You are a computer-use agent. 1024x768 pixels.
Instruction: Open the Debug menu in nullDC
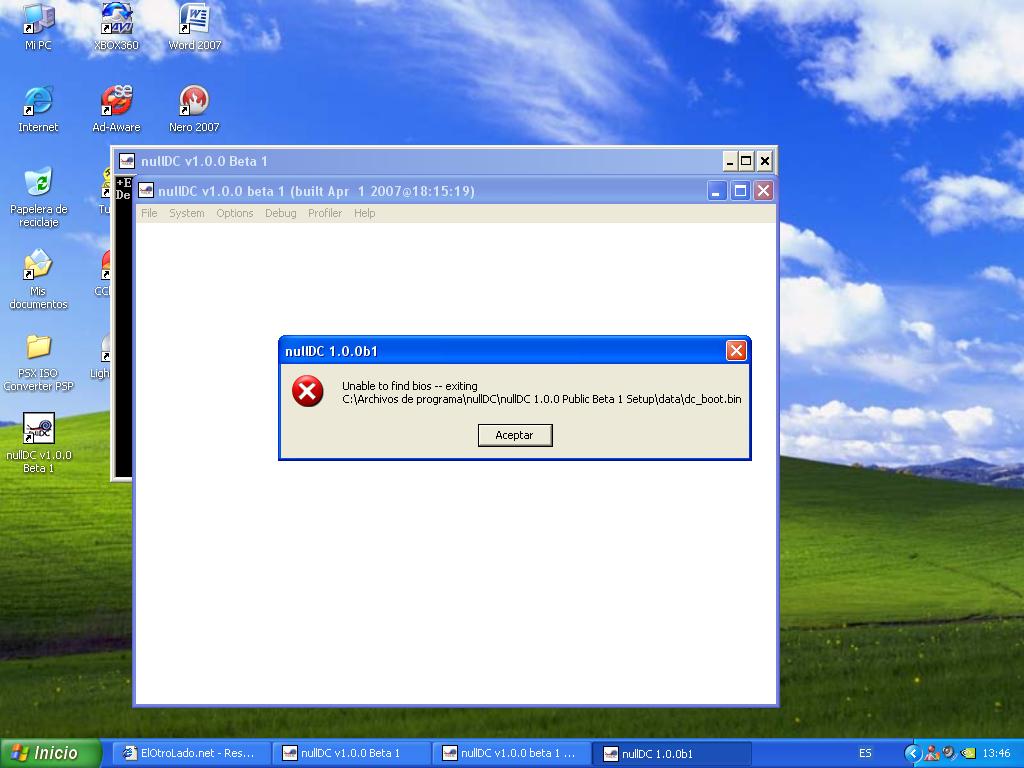click(281, 213)
